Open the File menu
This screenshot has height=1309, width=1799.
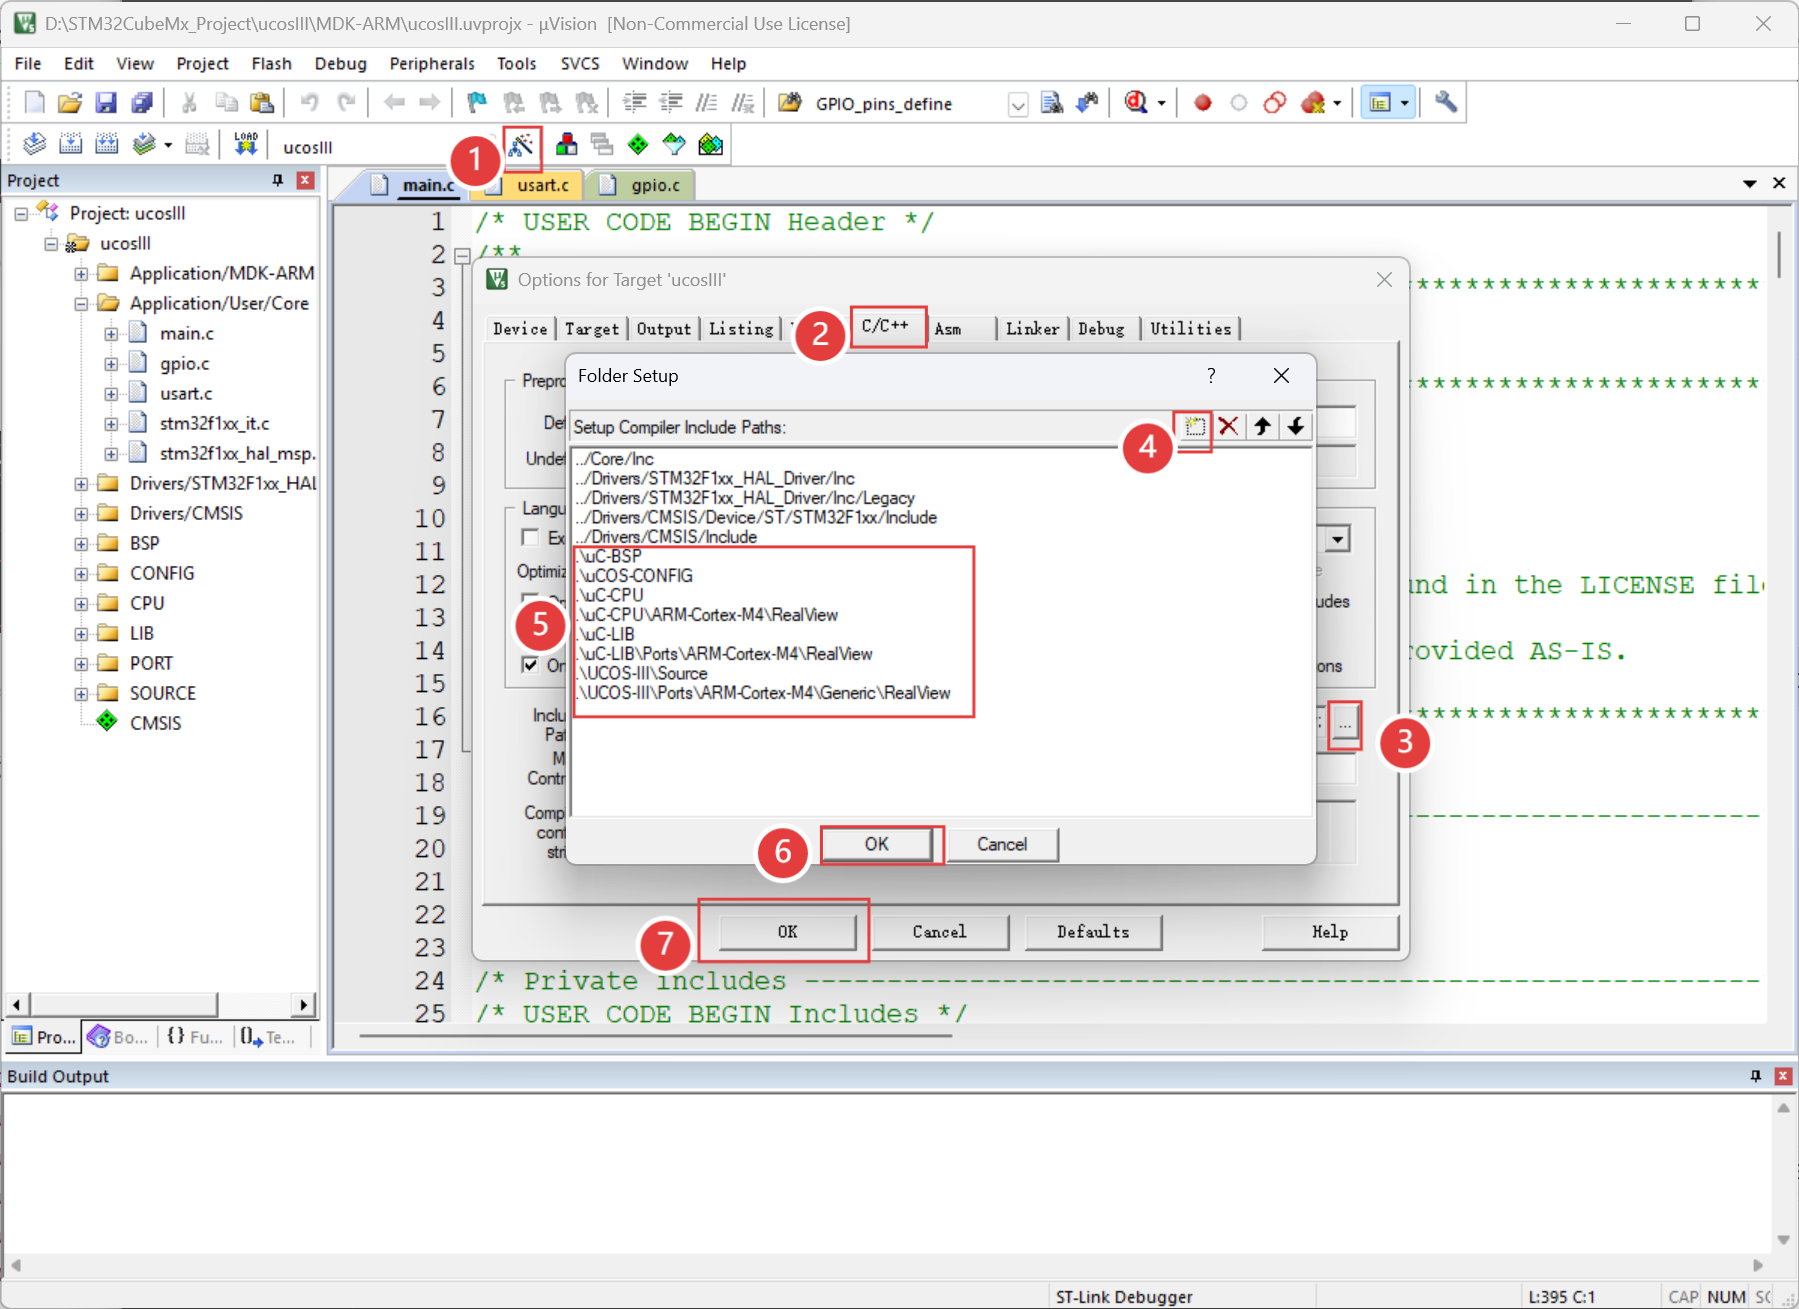(28, 63)
